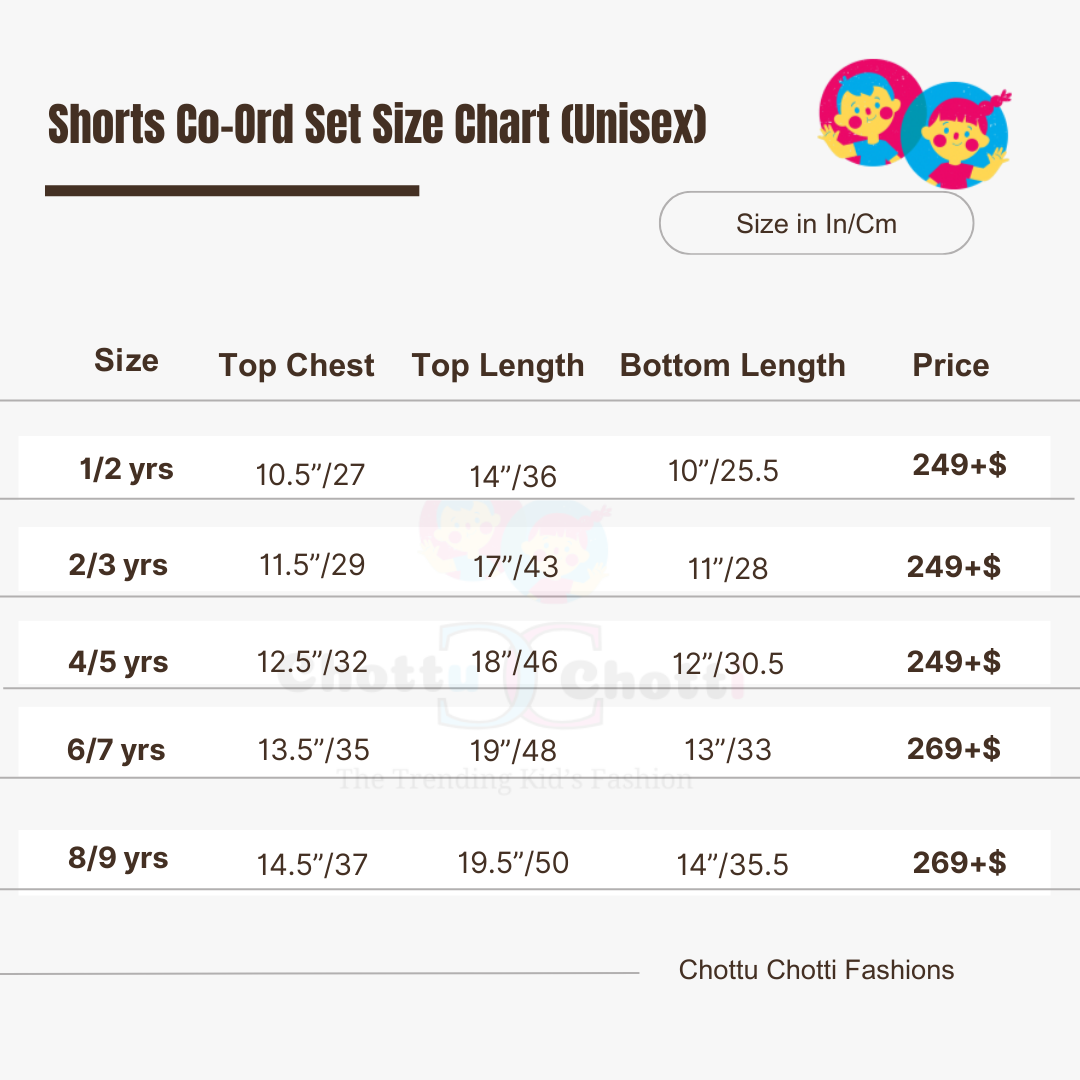
Task: Click the 19.5”/50 top length value
Action: (x=513, y=862)
